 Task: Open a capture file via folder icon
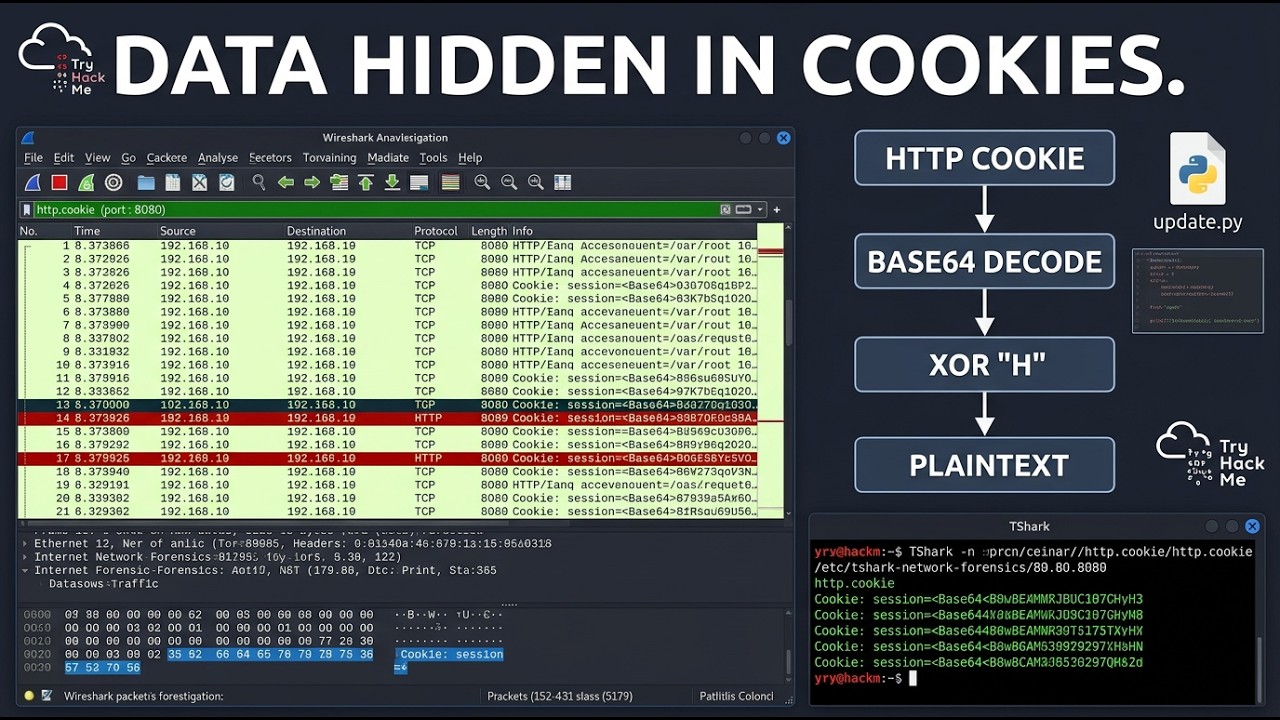146,182
